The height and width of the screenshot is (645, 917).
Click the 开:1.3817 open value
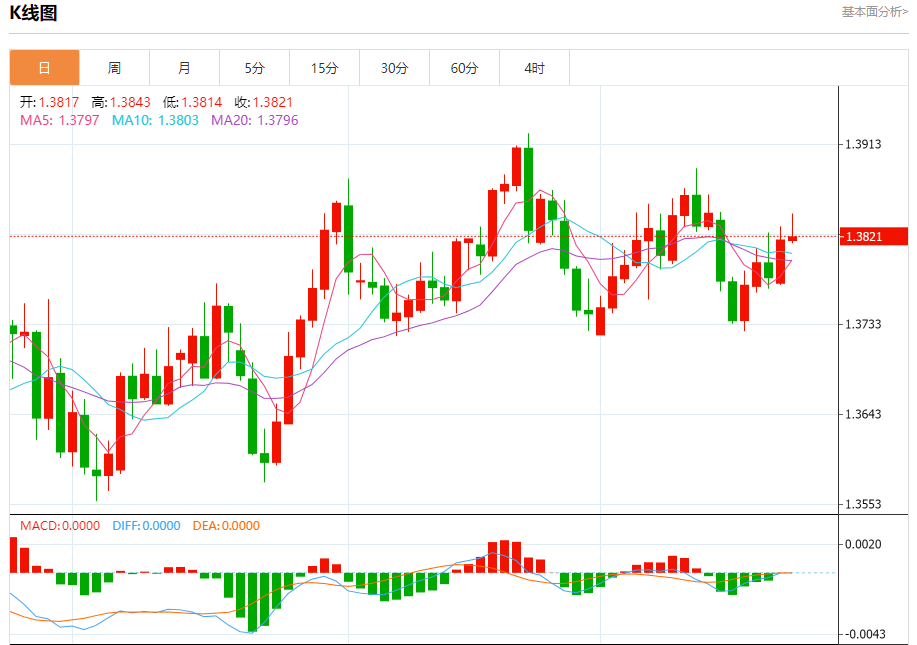49,102
